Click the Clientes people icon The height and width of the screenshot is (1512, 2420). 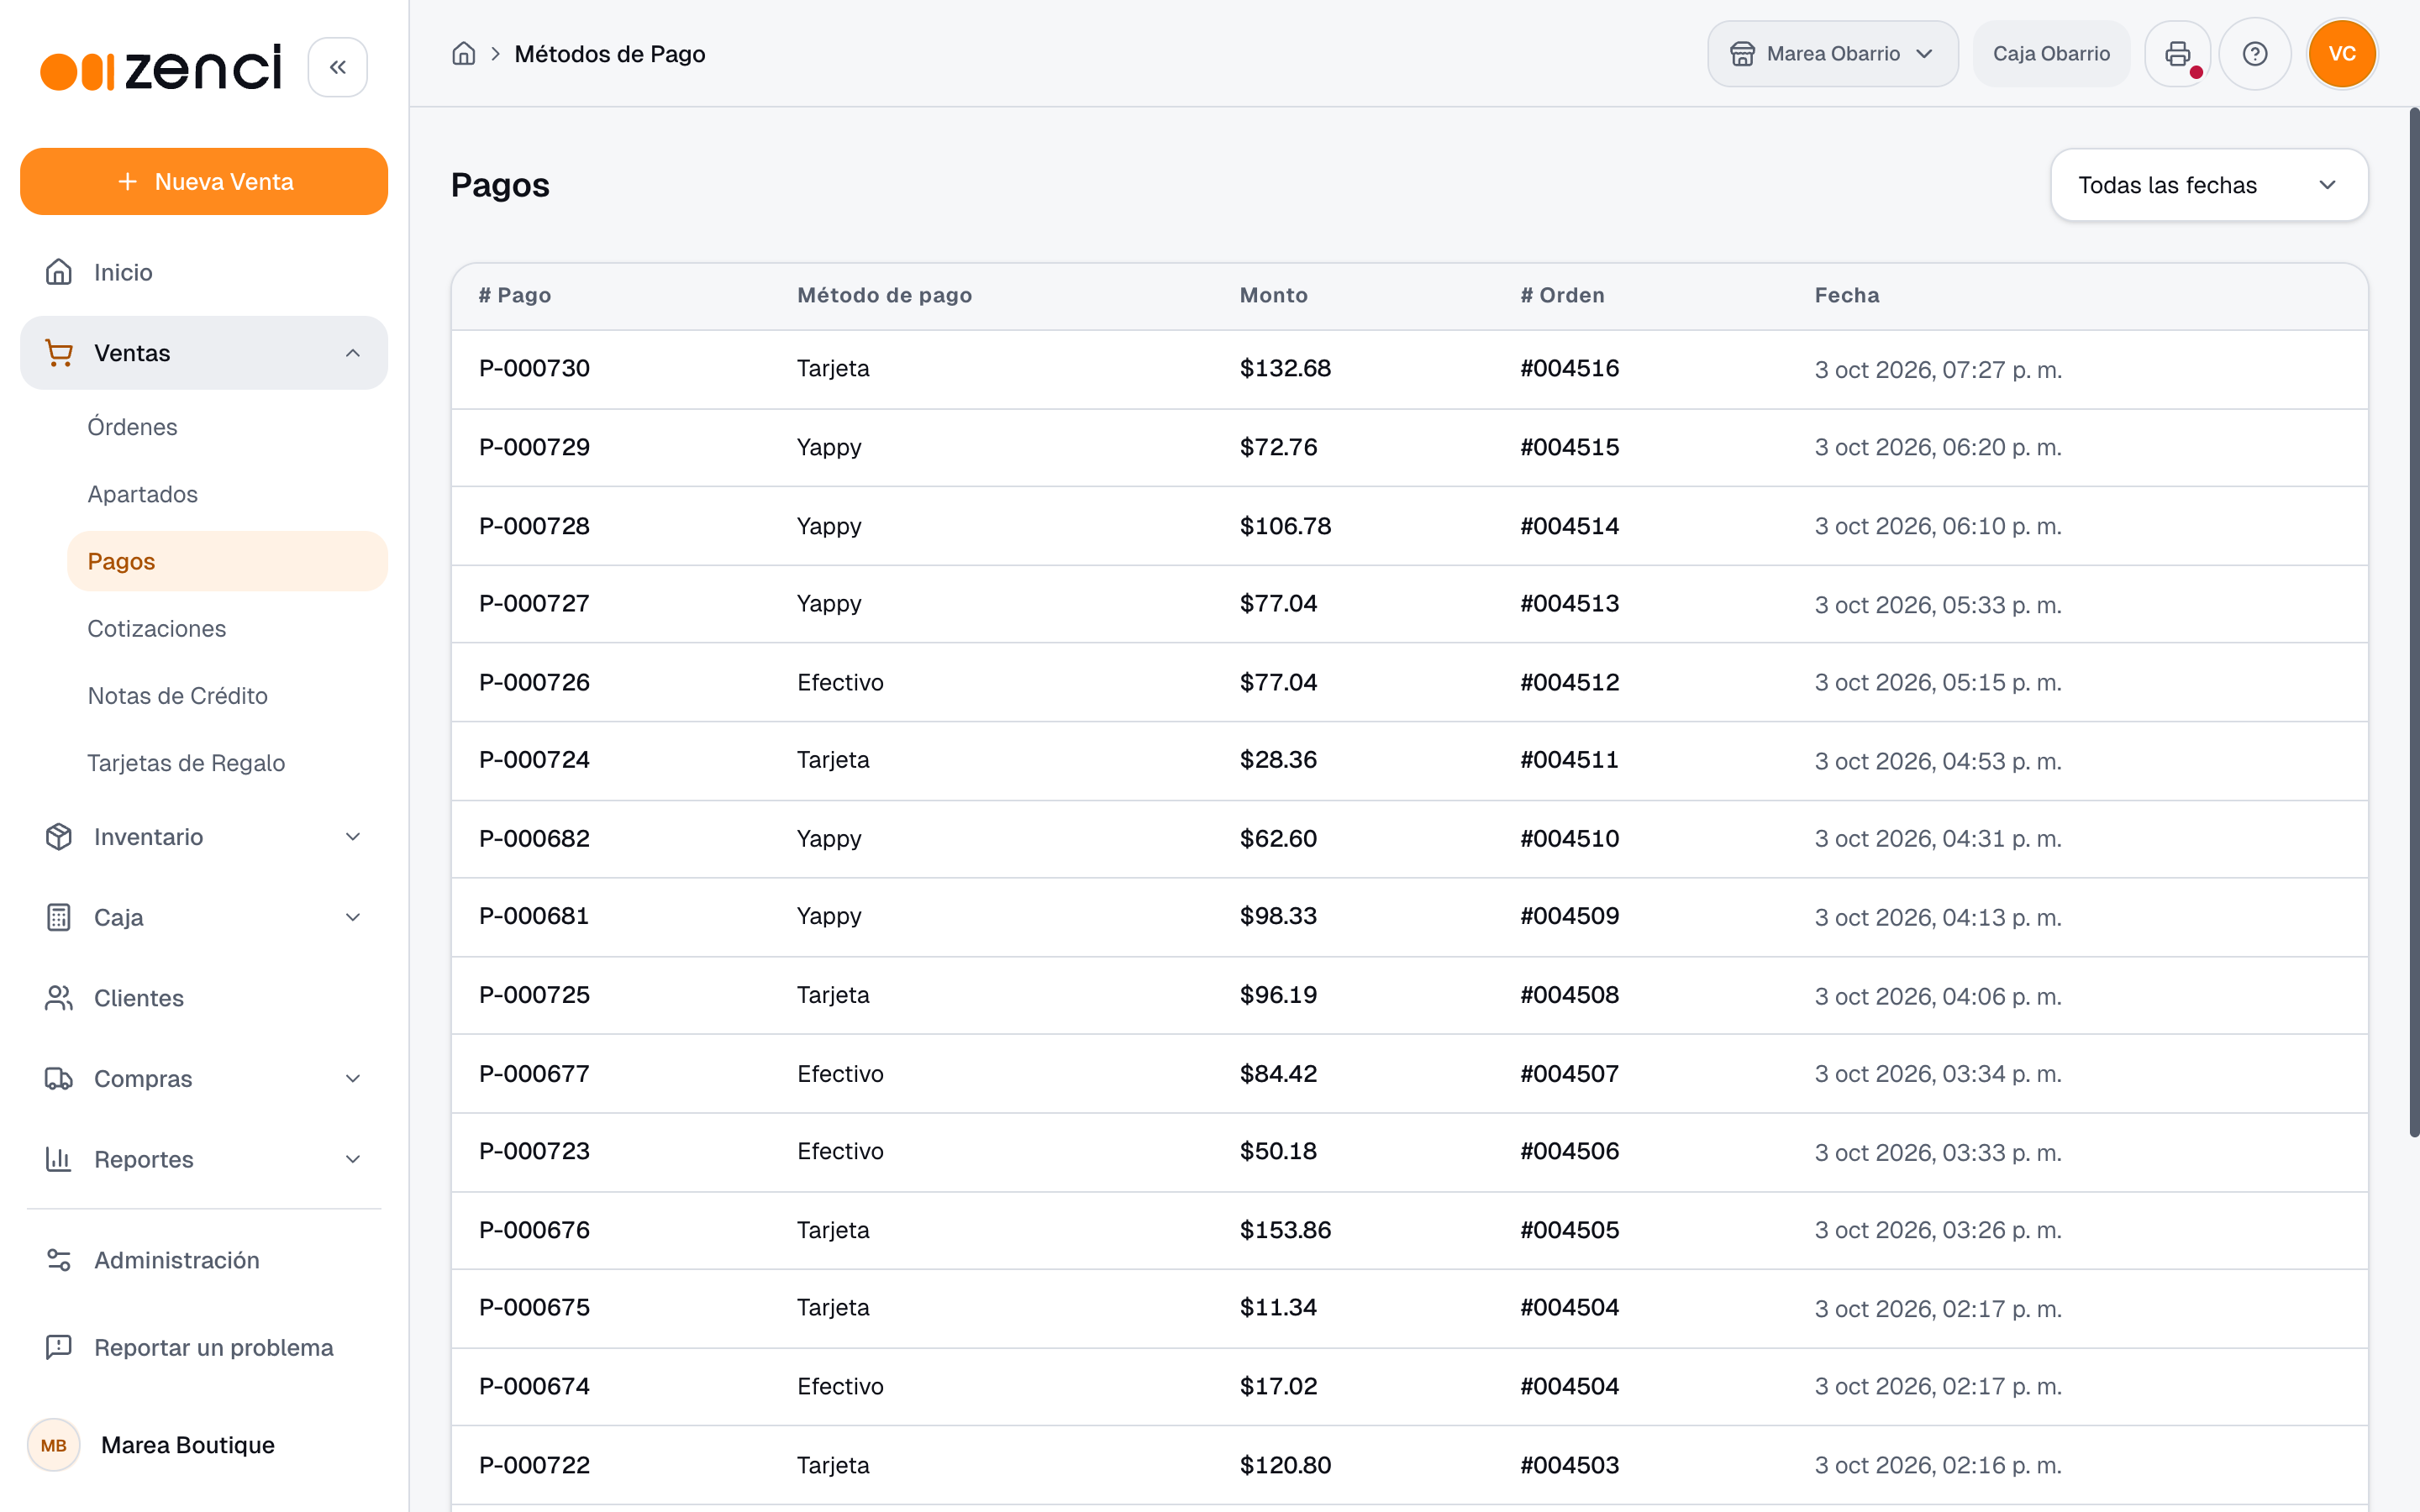[x=59, y=998]
